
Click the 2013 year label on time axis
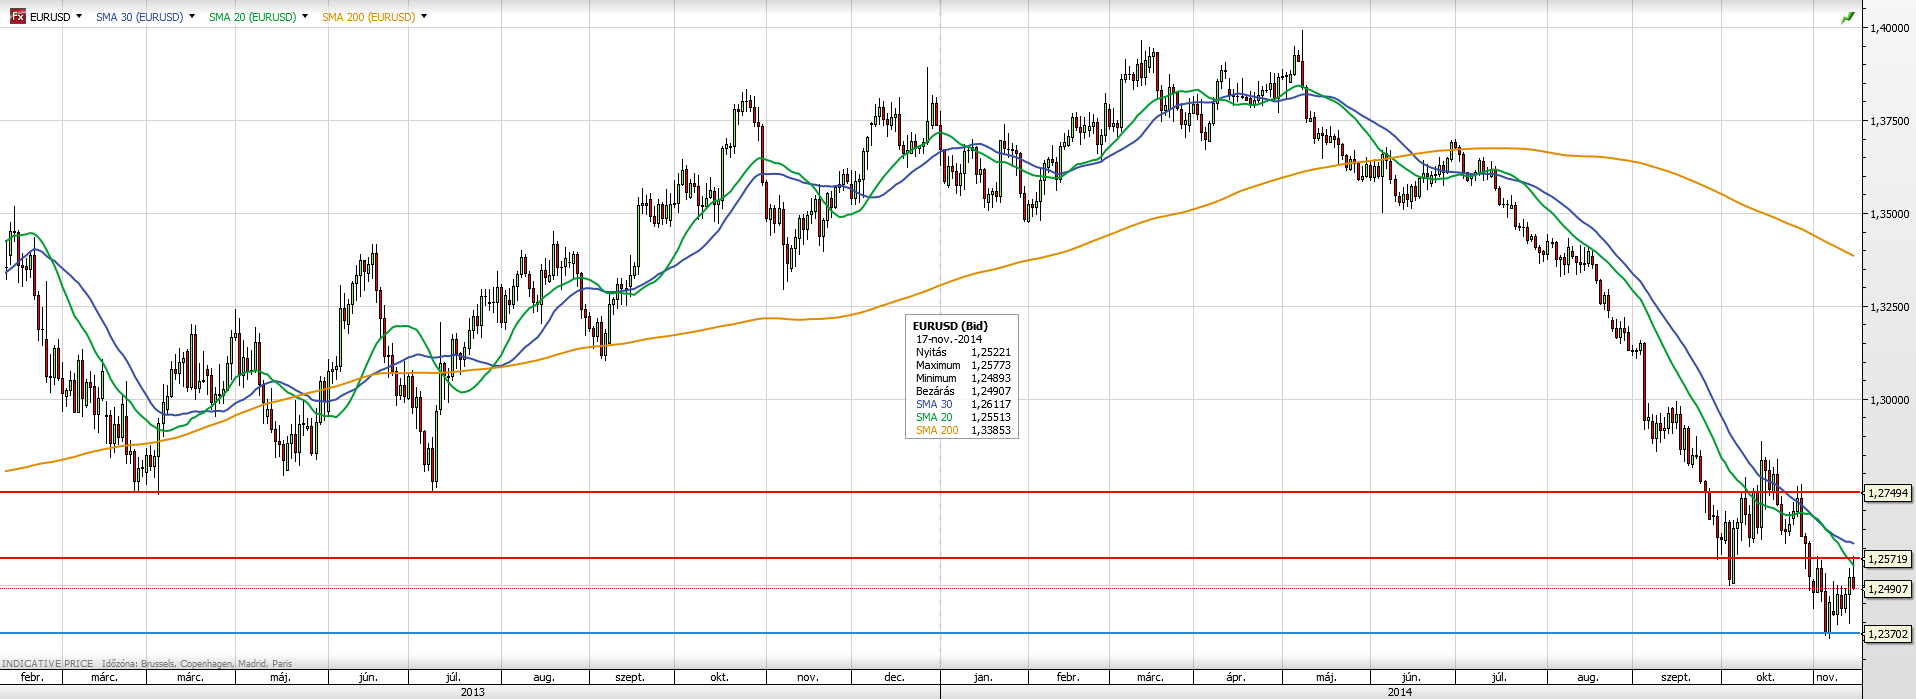(472, 692)
